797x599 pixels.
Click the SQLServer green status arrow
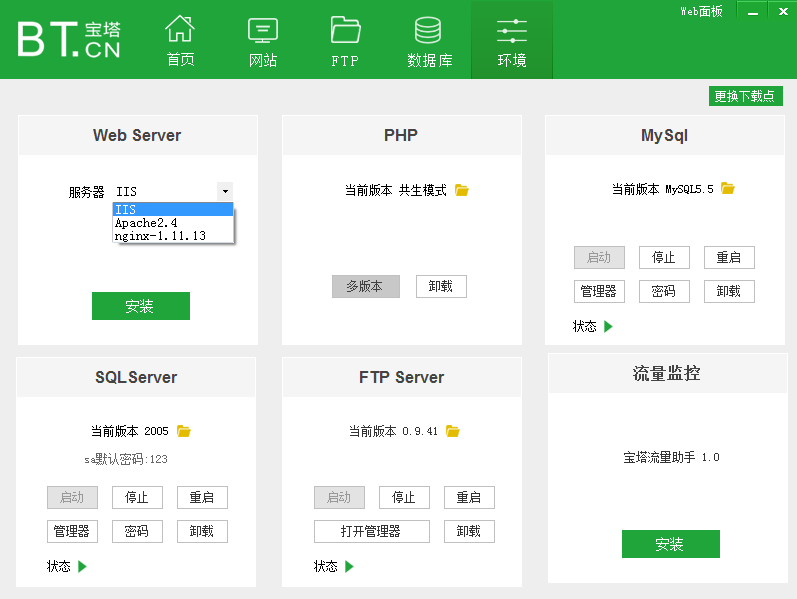point(82,566)
